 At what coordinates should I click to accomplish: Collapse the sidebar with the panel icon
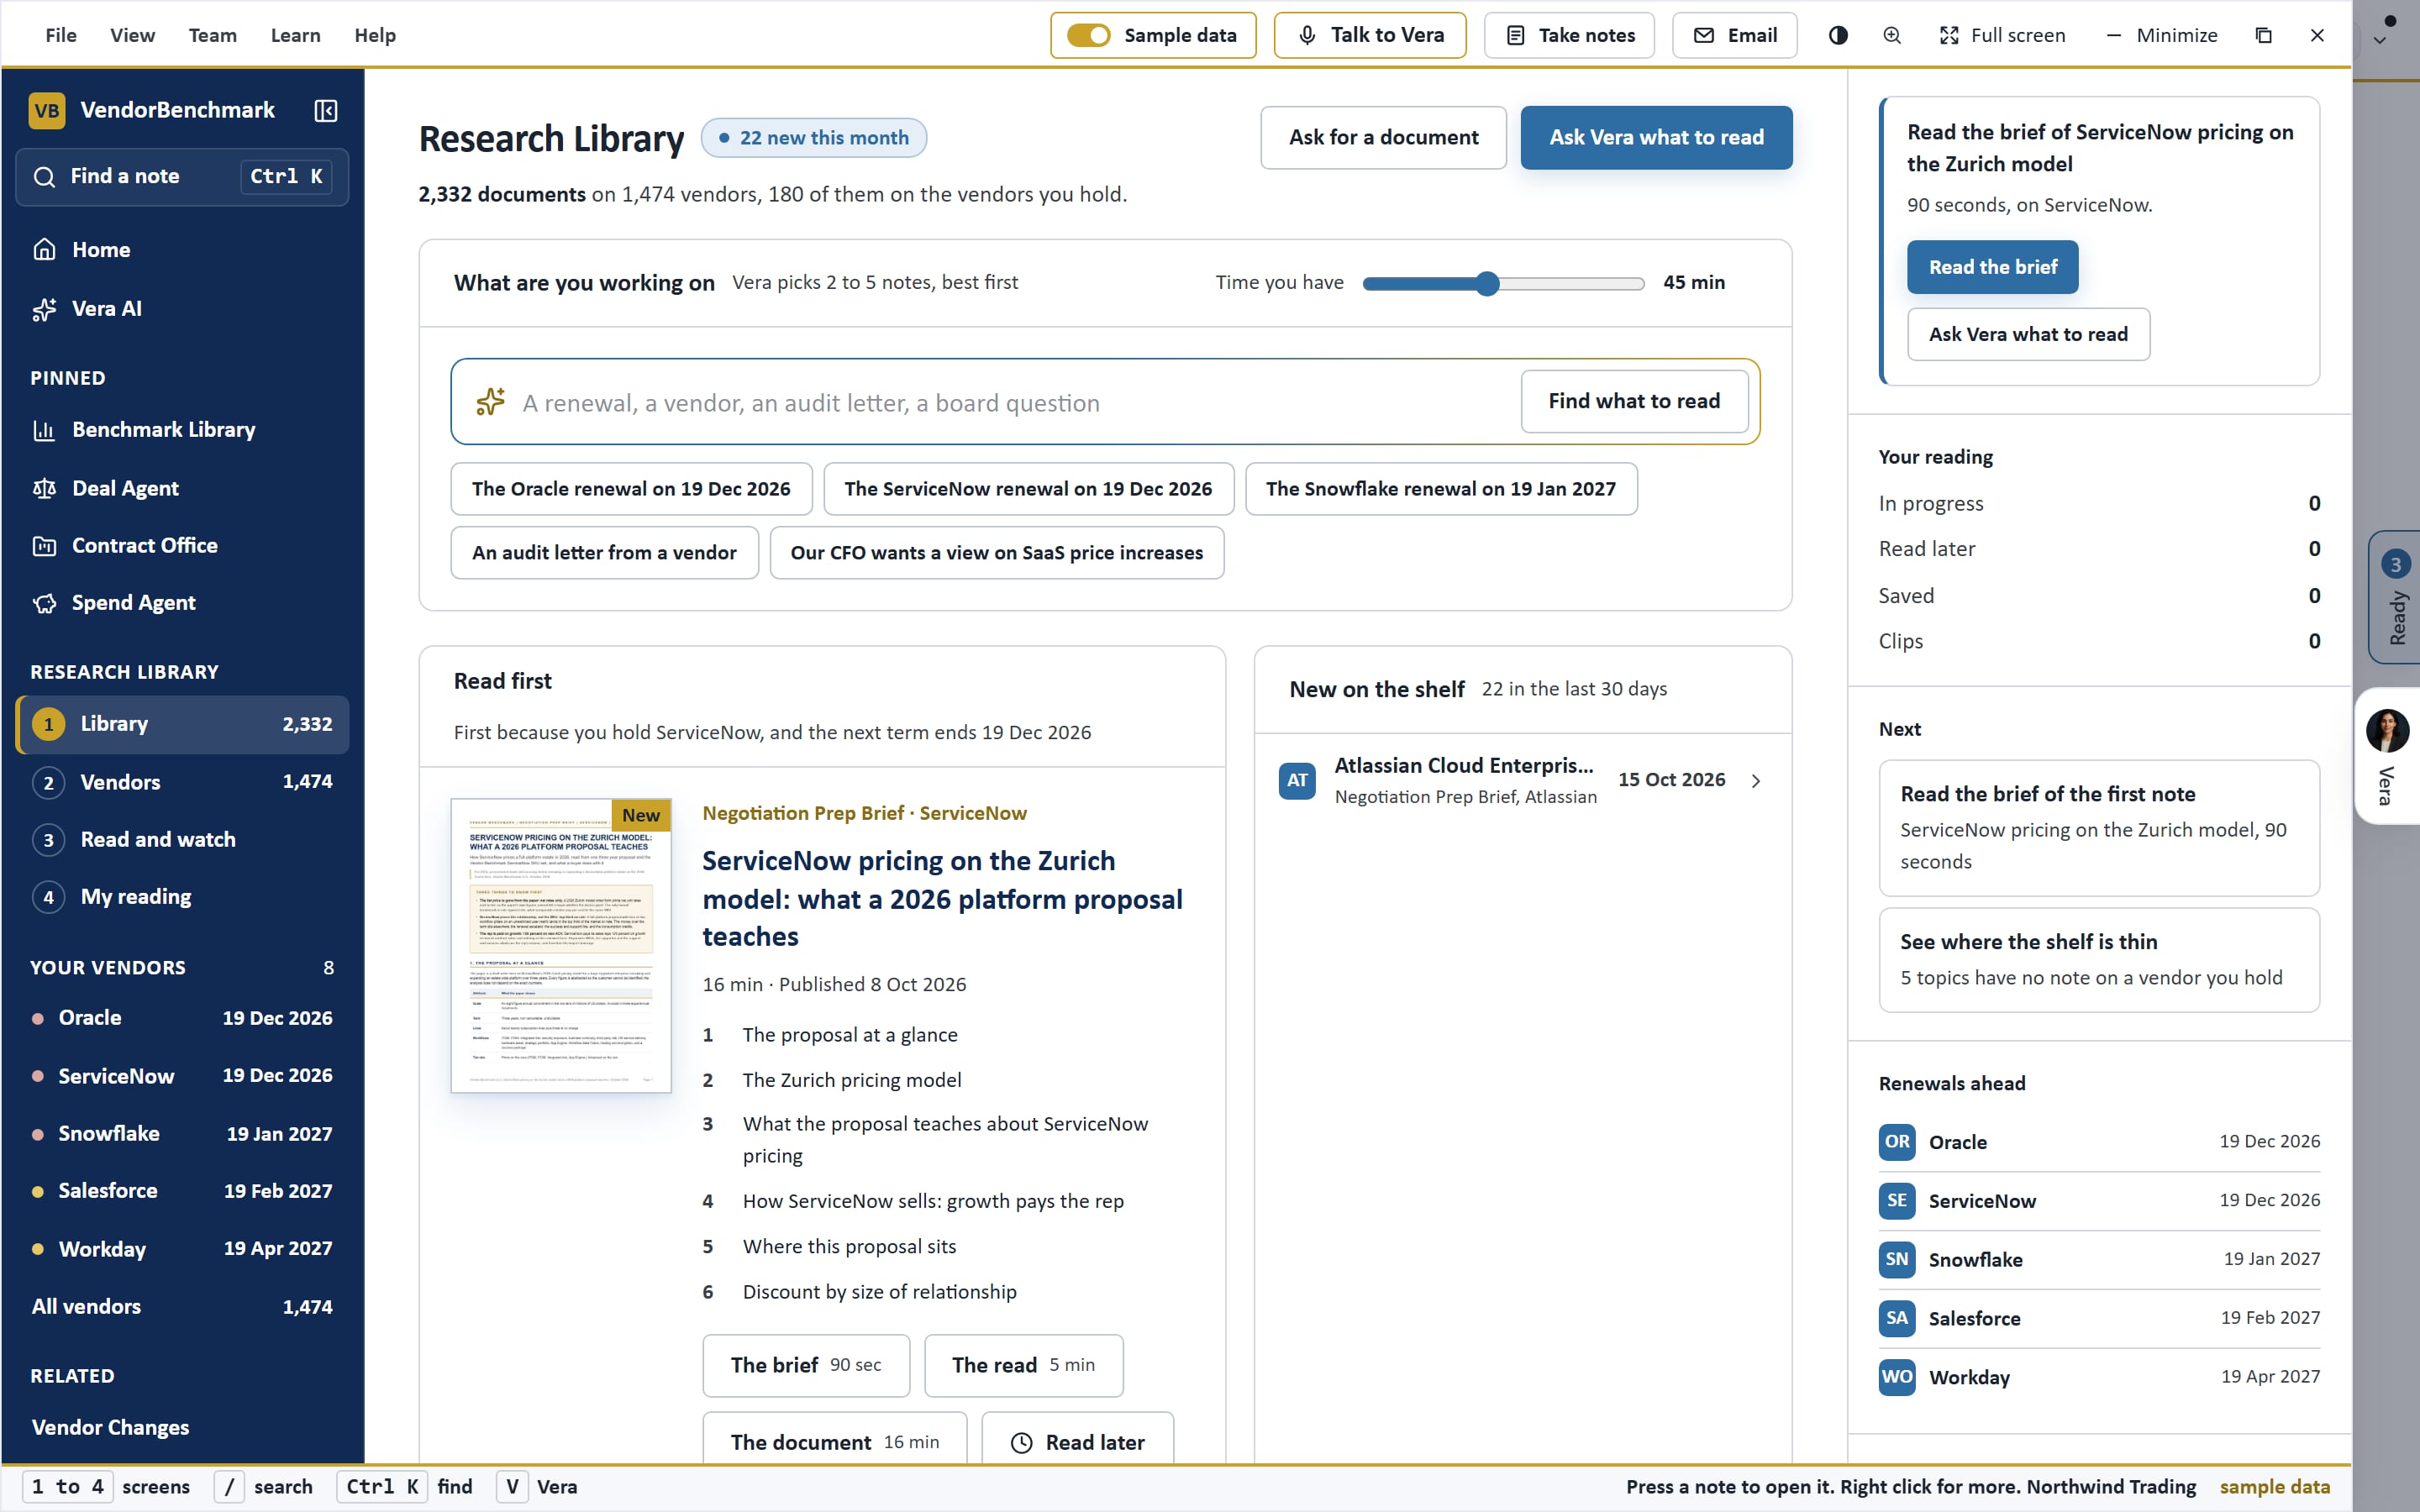[x=325, y=110]
